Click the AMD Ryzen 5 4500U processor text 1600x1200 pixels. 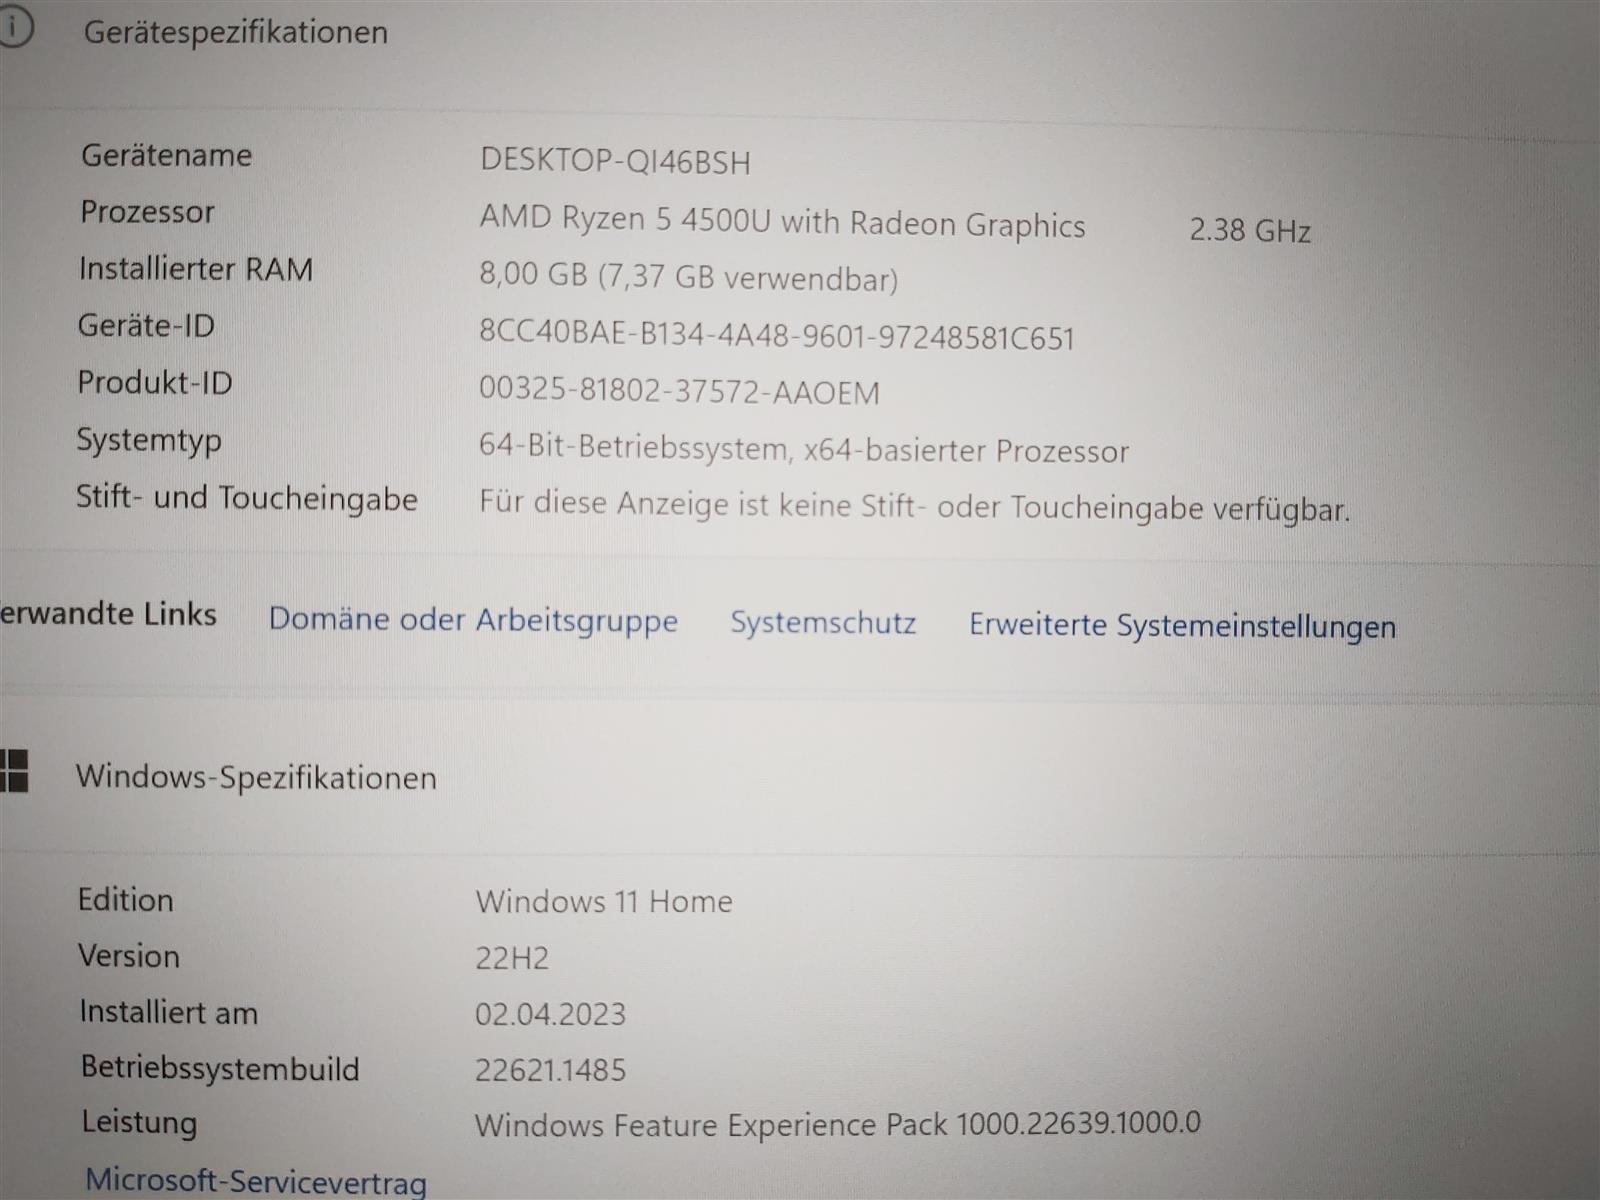[x=782, y=222]
